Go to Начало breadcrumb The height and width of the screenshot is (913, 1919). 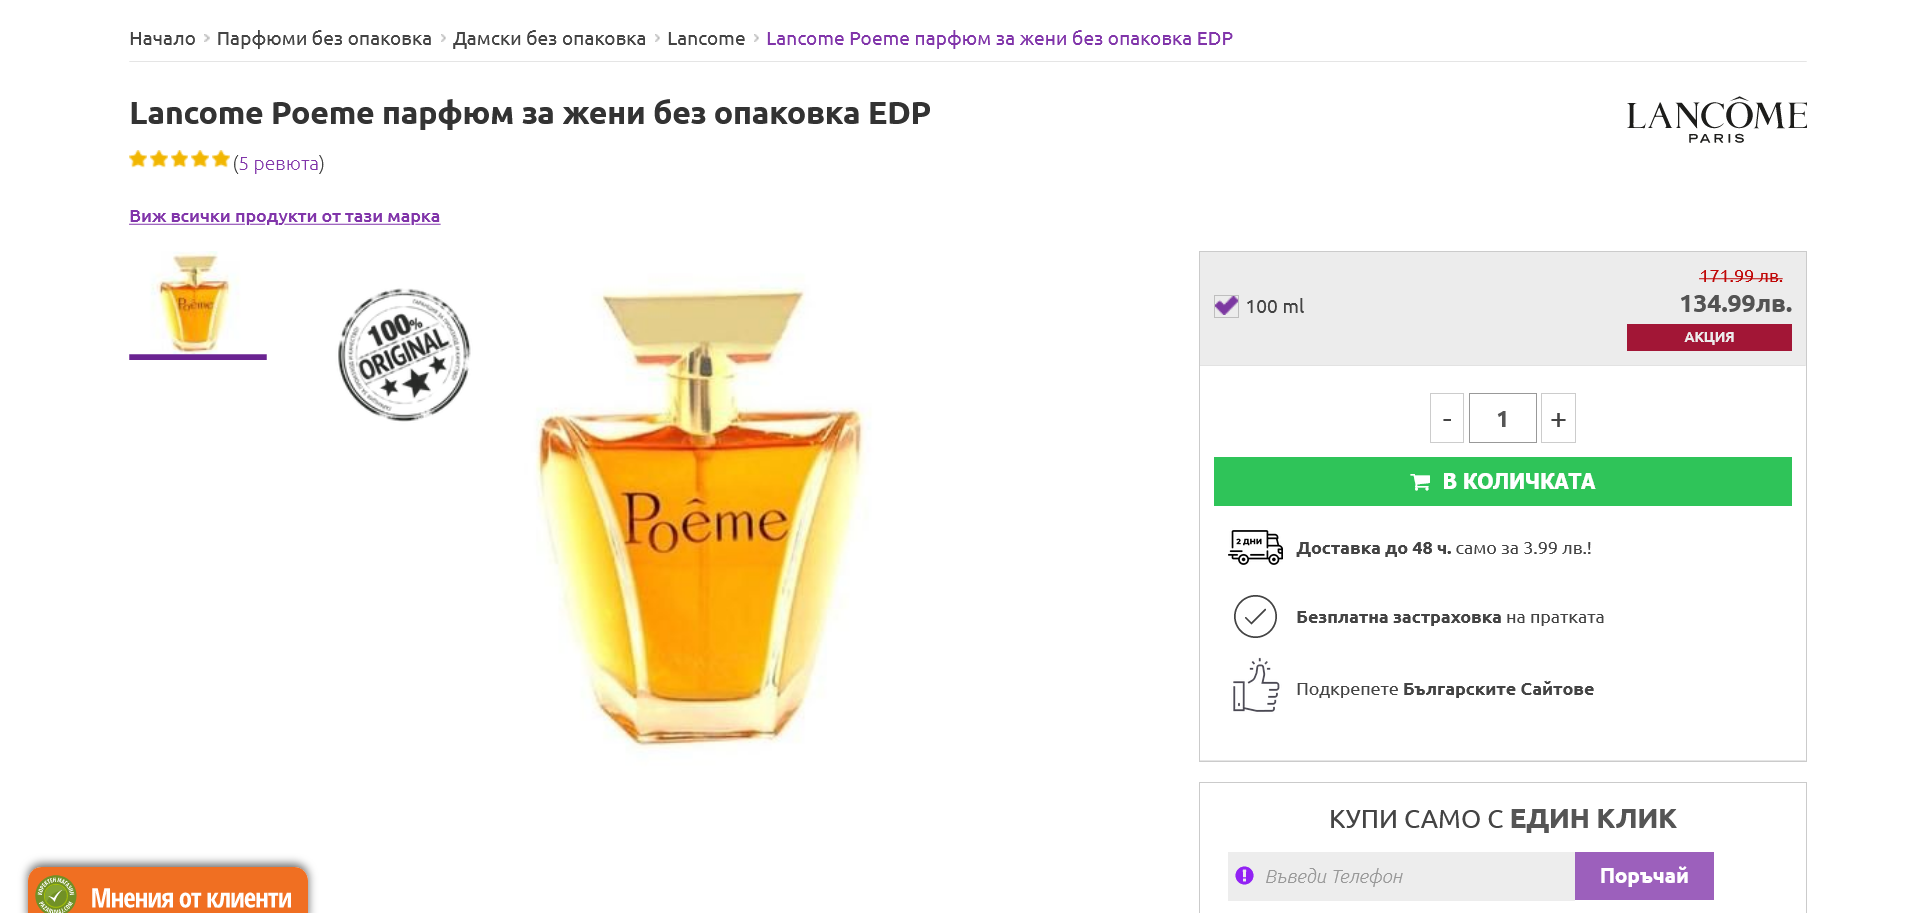(x=162, y=39)
